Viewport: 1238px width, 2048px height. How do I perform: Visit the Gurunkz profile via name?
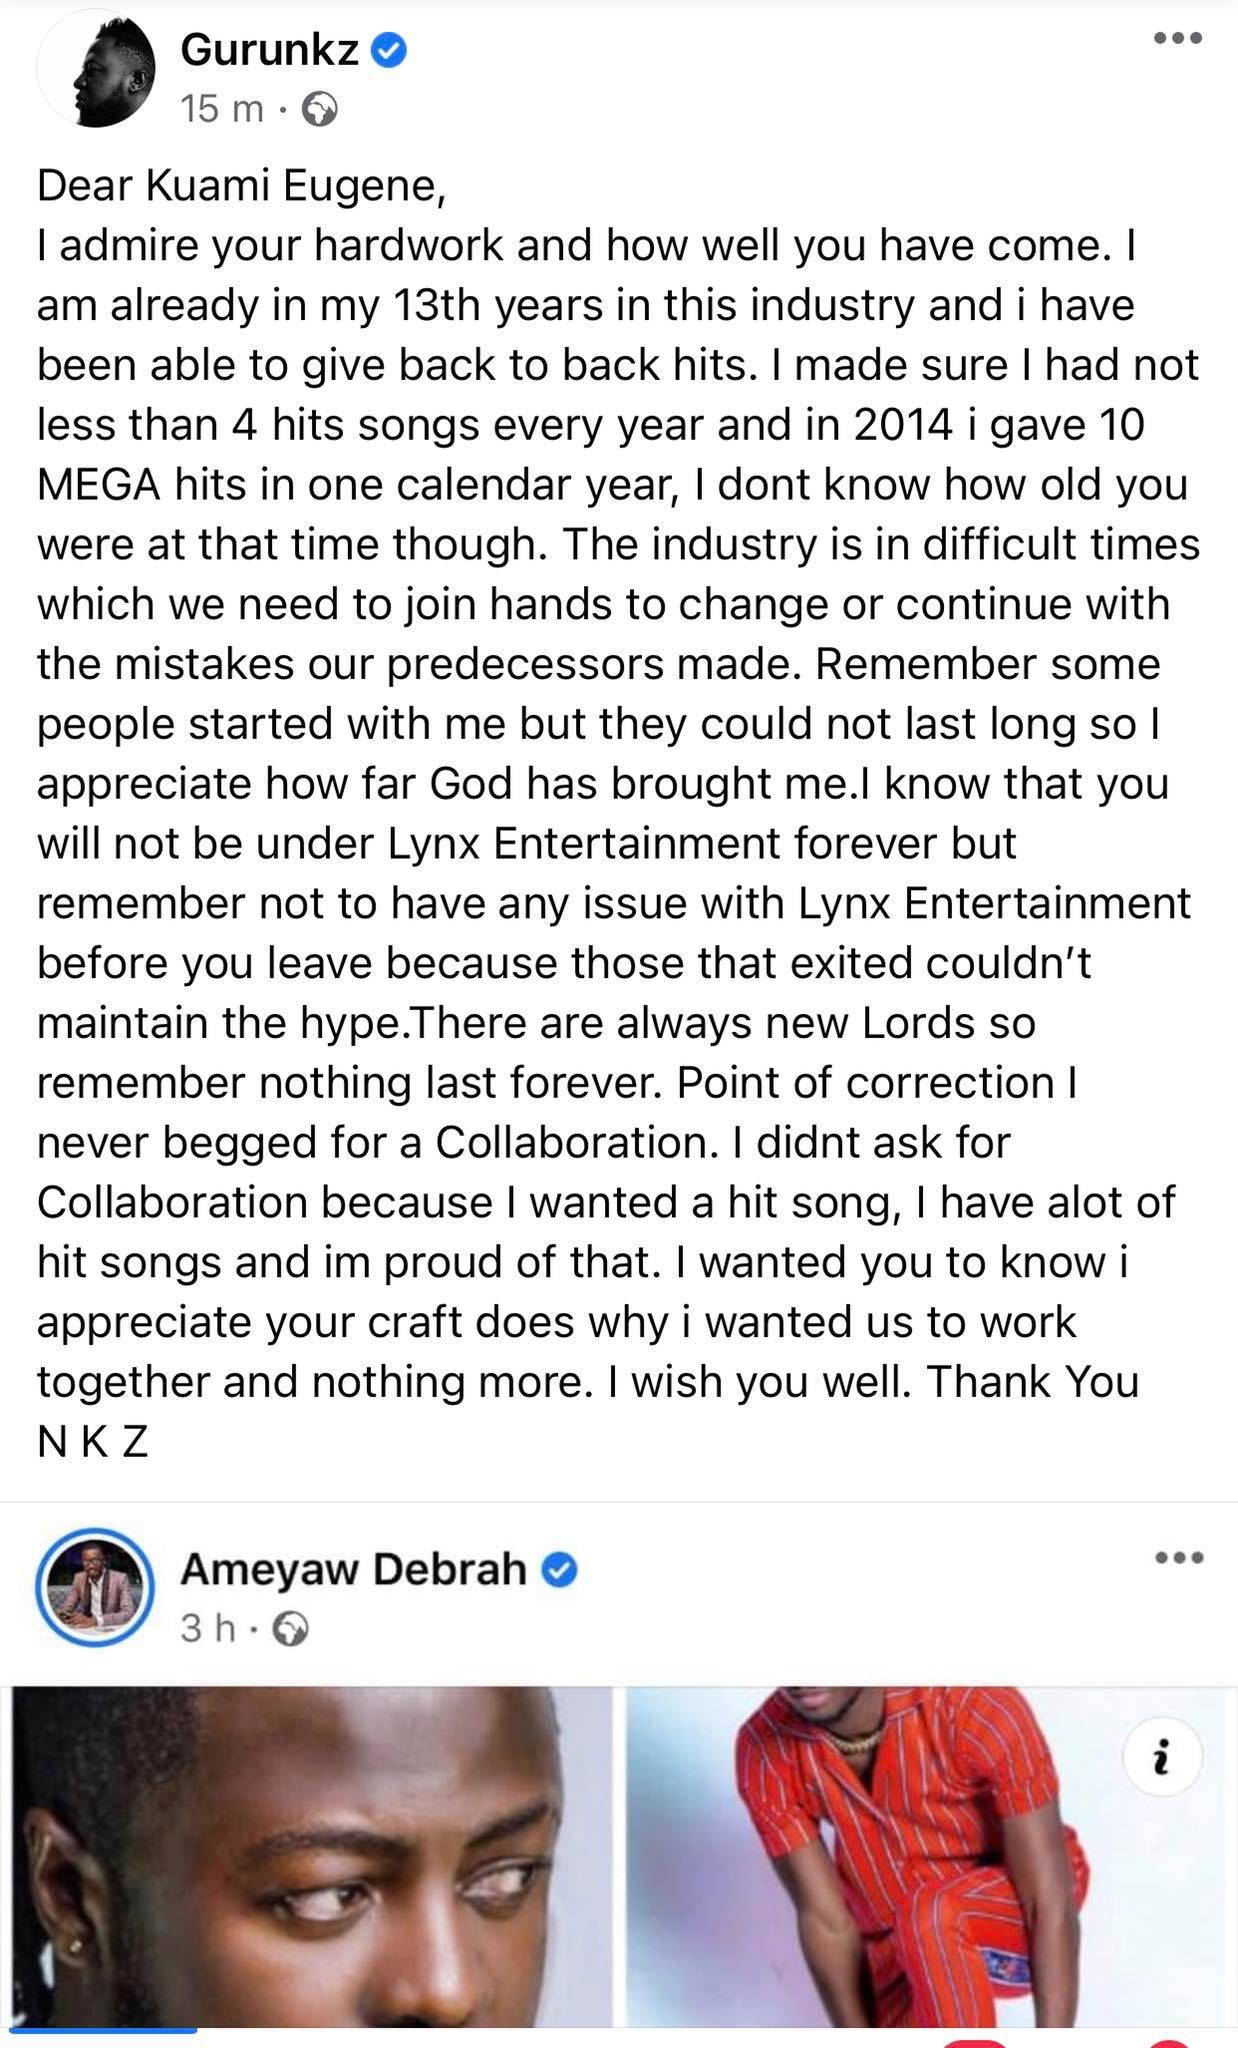(269, 50)
